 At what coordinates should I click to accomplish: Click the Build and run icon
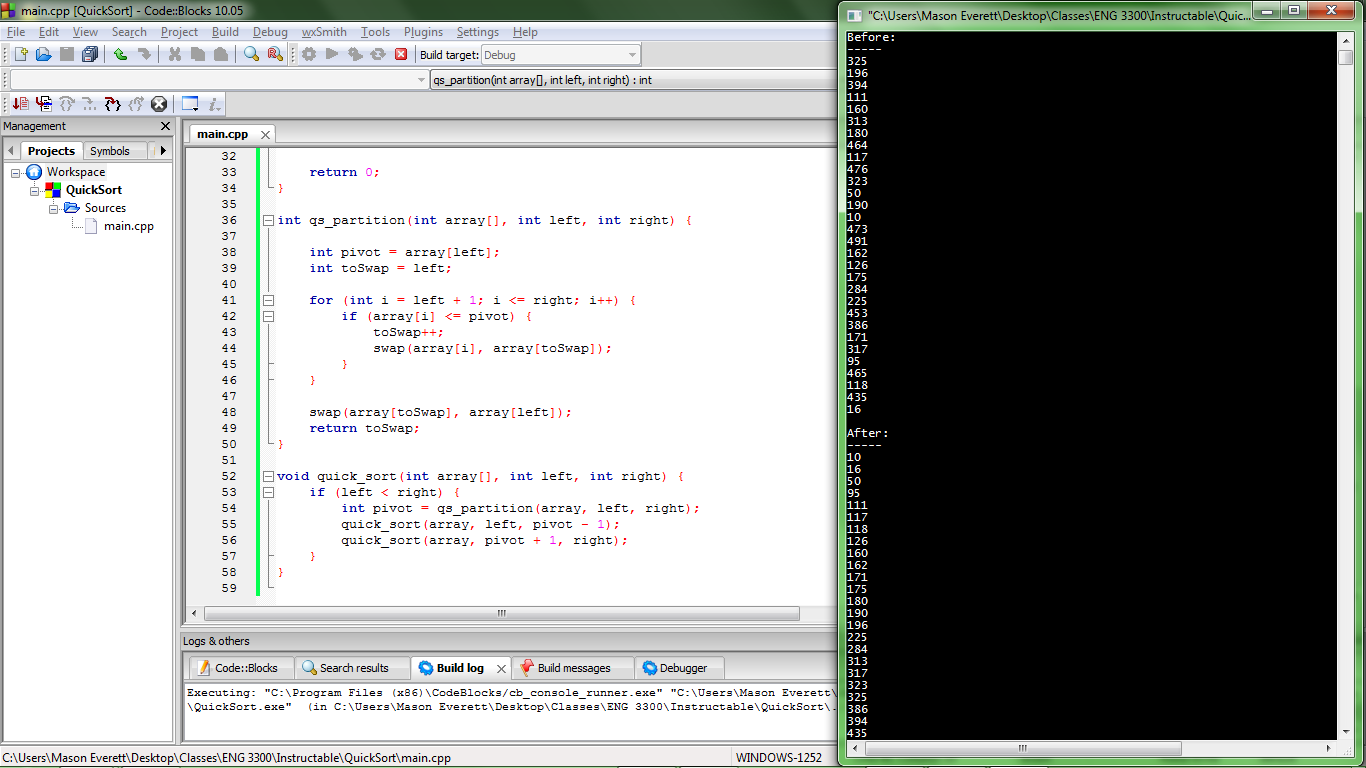click(355, 55)
